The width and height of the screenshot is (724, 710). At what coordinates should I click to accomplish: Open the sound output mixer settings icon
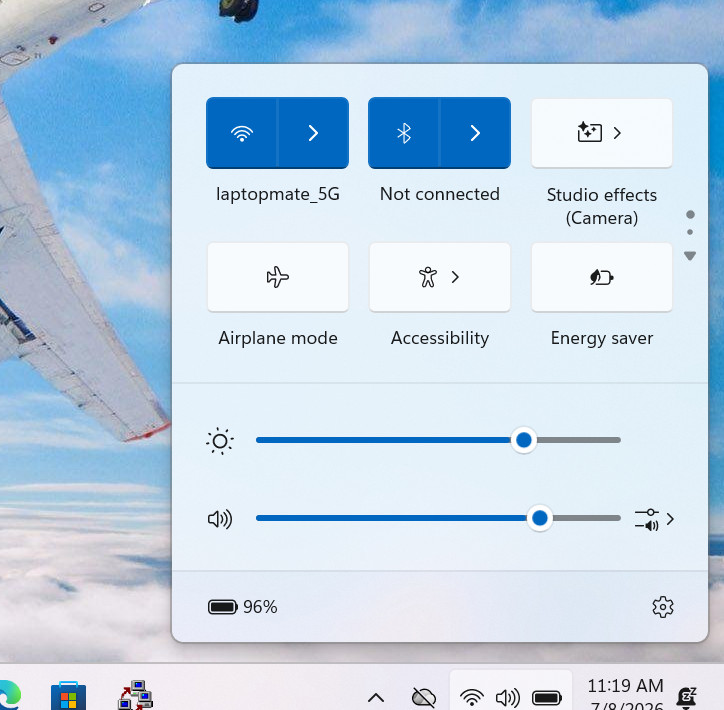tap(654, 519)
